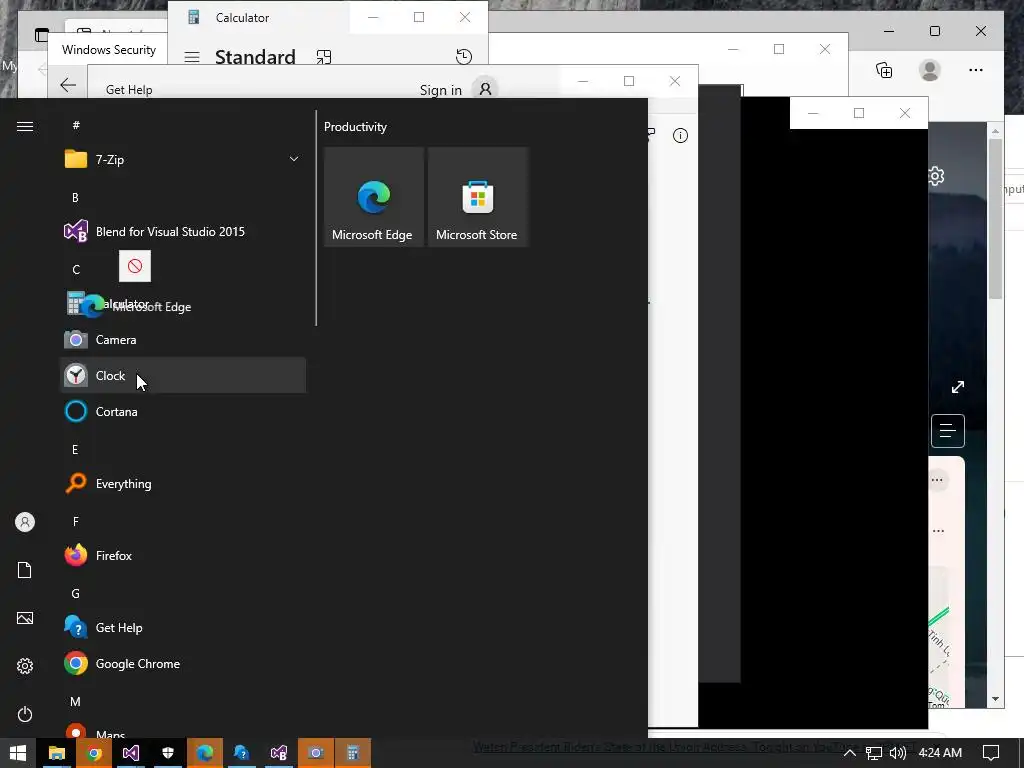Screen dimensions: 1024x768
Task: Open Pictures from Start sidebar
Action: tap(25, 618)
